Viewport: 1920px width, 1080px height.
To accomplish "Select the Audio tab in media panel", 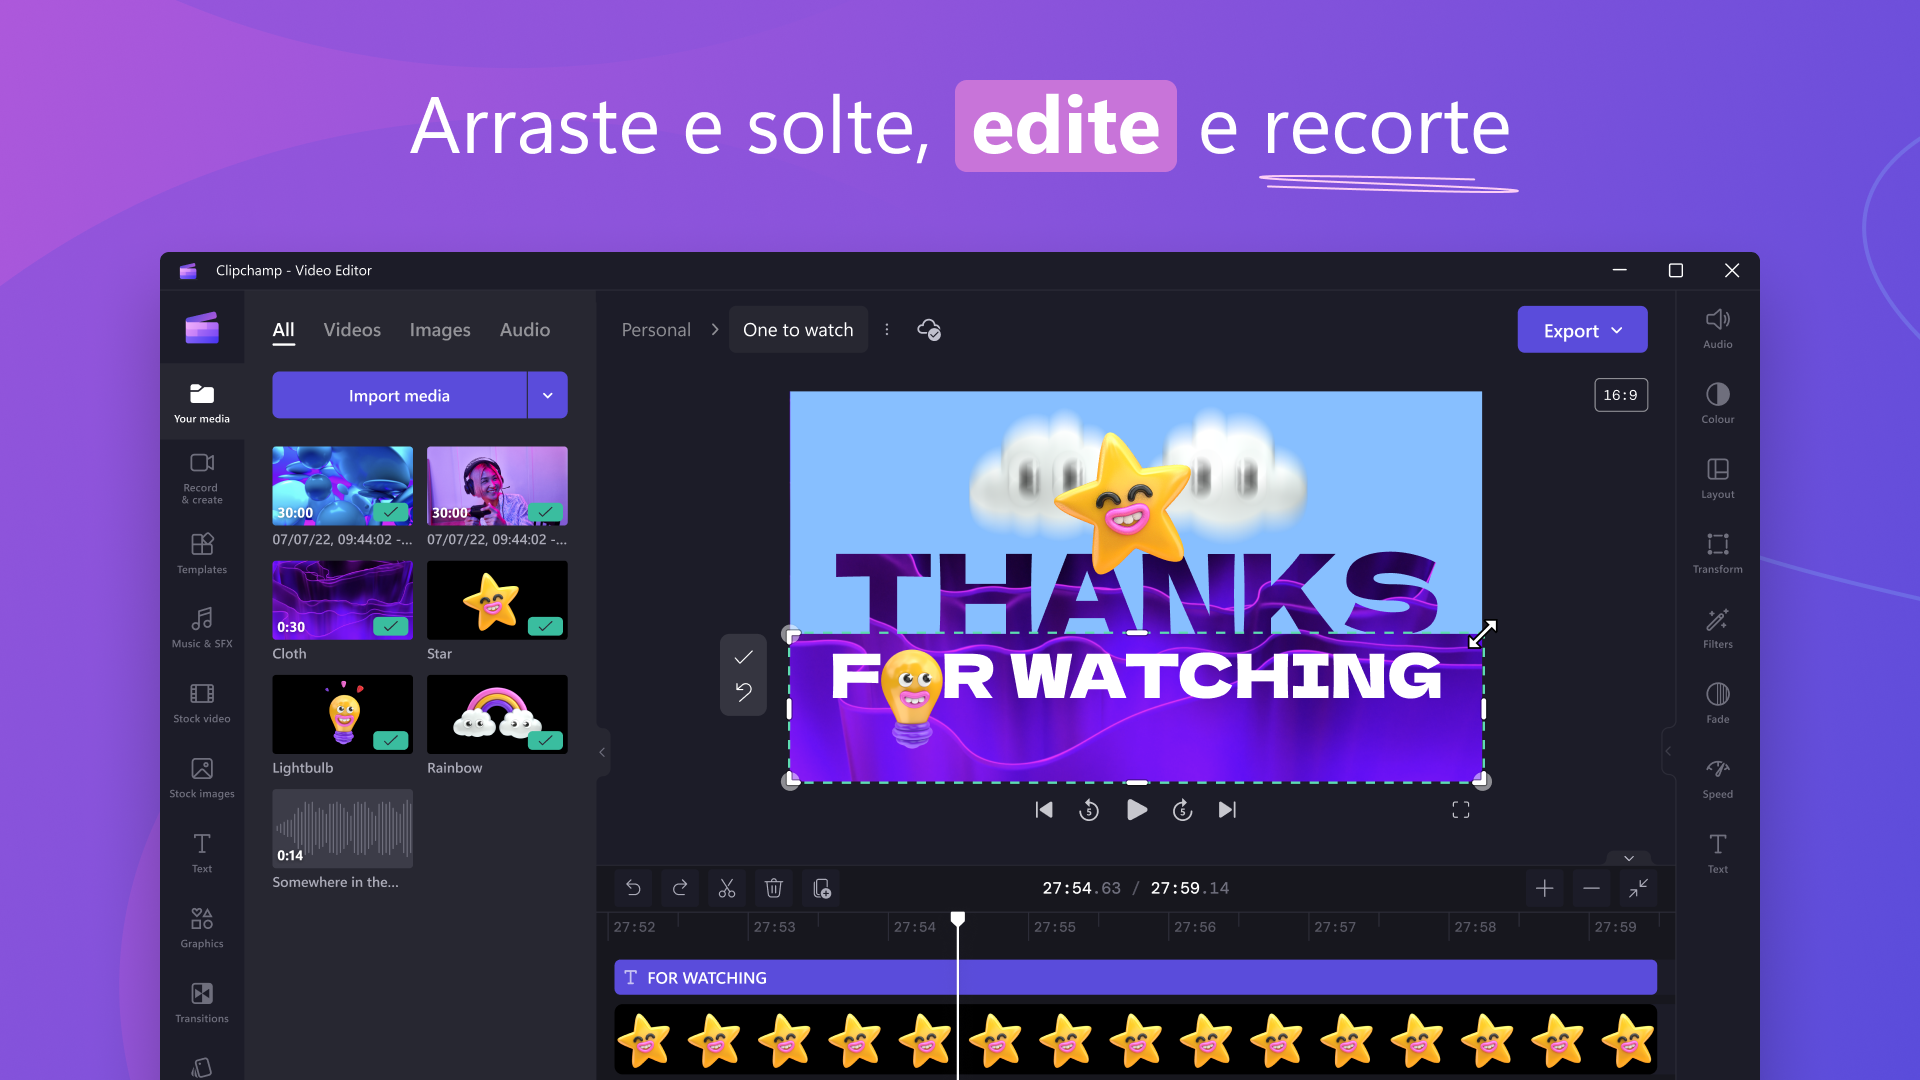I will (x=524, y=330).
